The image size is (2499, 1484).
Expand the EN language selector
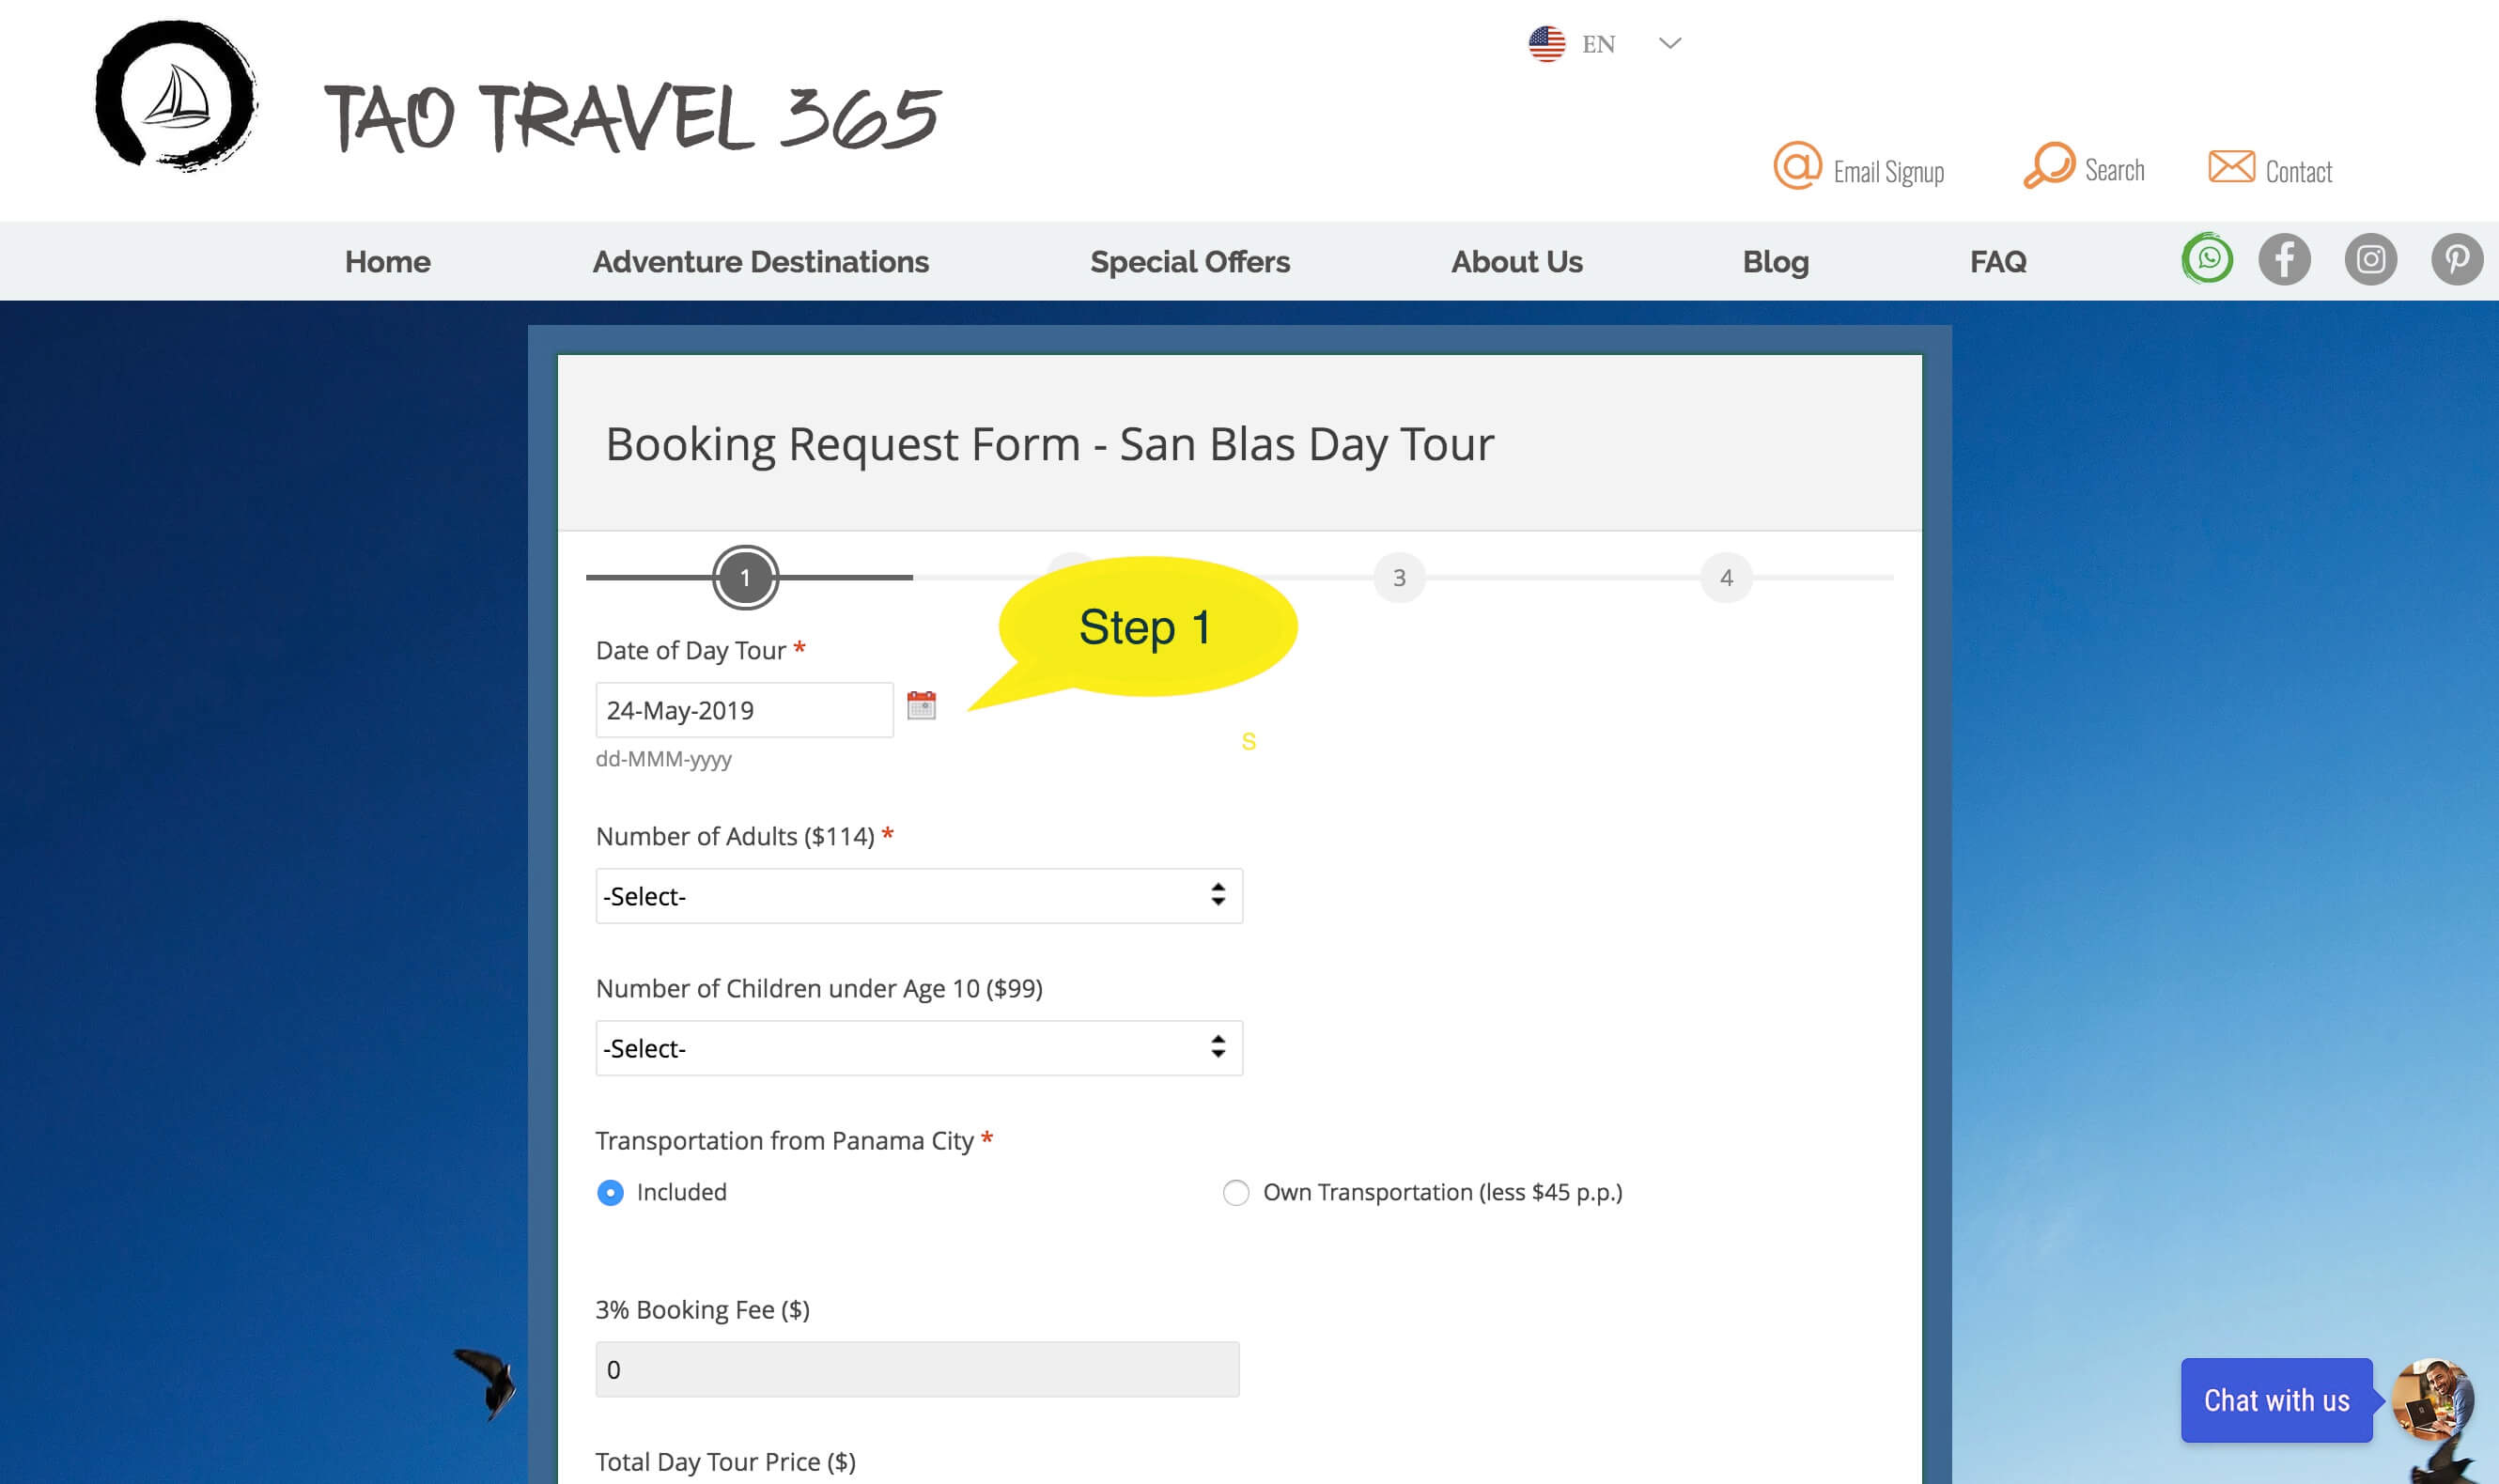[1605, 44]
